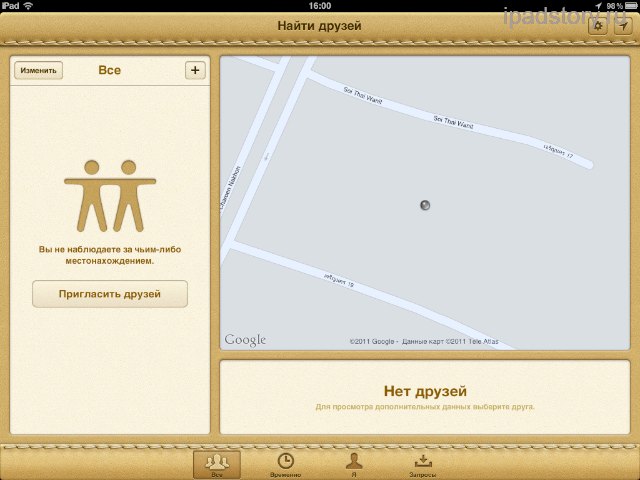This screenshot has height=480, width=640.
Task: Tap the Google logo on the map
Action: click(x=245, y=340)
